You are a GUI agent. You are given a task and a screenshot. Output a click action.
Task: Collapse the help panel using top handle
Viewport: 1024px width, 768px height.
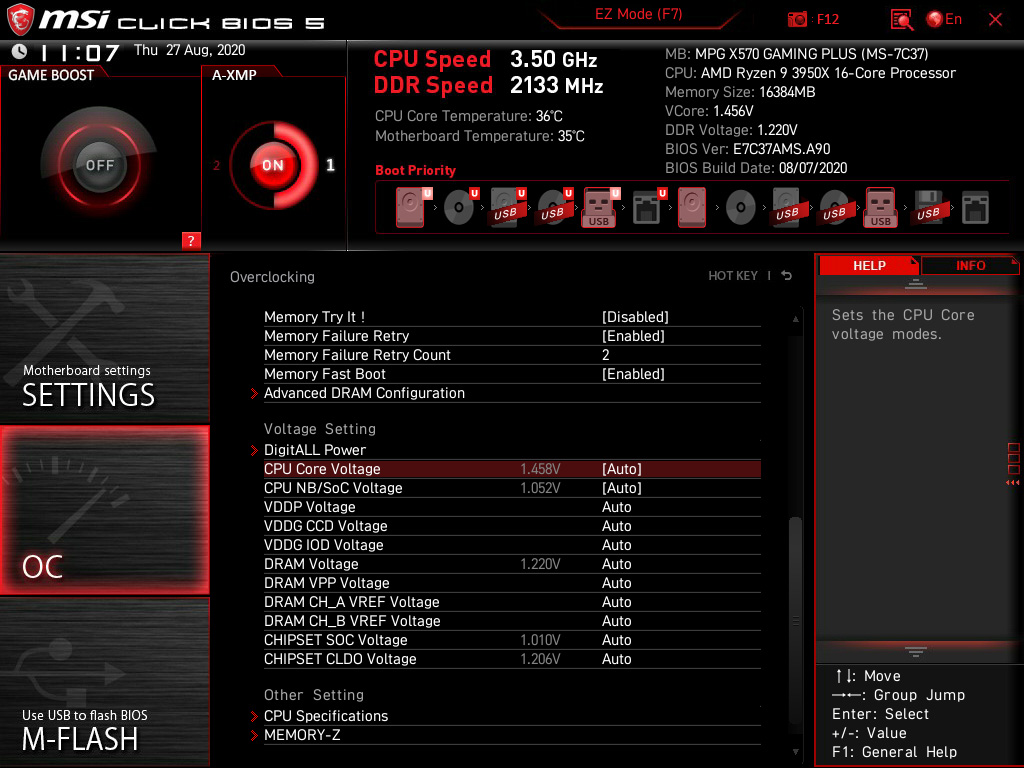[916, 284]
